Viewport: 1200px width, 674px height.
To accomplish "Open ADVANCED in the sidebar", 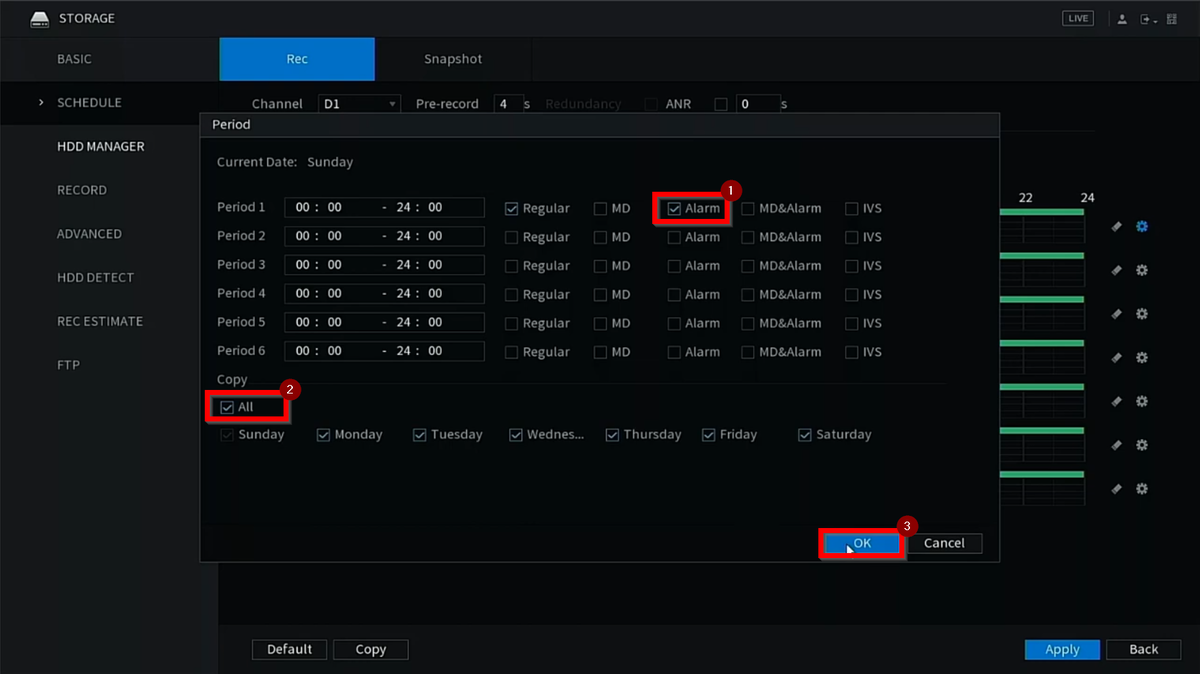I will pyautogui.click(x=89, y=234).
